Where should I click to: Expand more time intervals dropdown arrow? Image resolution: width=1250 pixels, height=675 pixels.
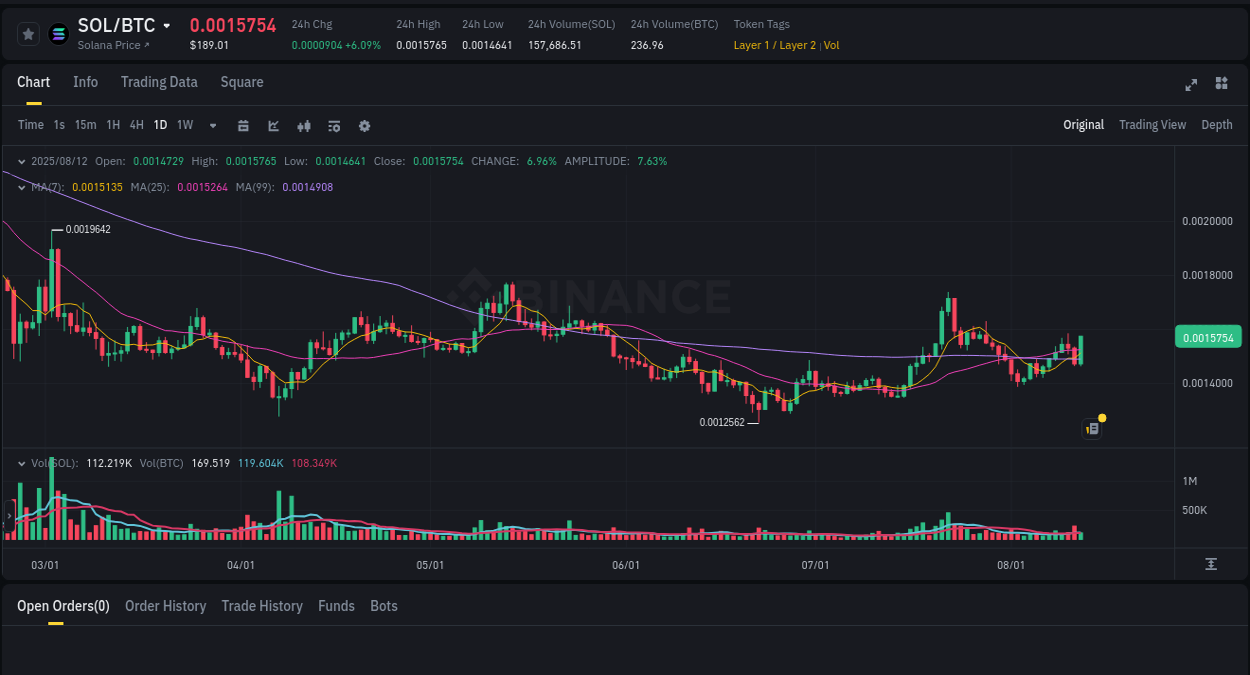point(213,125)
